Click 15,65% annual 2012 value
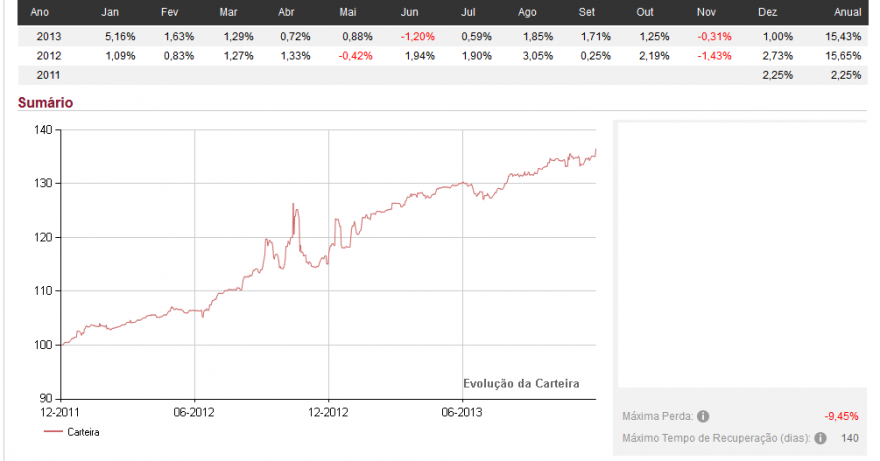Screen dimensions: 880x461 click(x=844, y=56)
